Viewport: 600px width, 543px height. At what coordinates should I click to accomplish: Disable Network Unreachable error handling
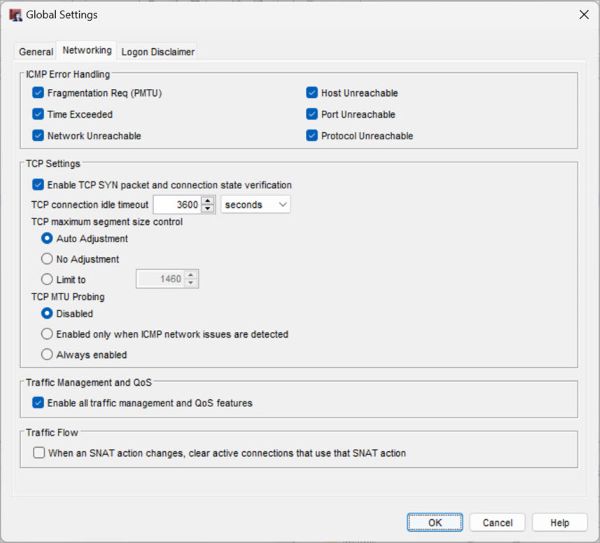click(x=39, y=135)
